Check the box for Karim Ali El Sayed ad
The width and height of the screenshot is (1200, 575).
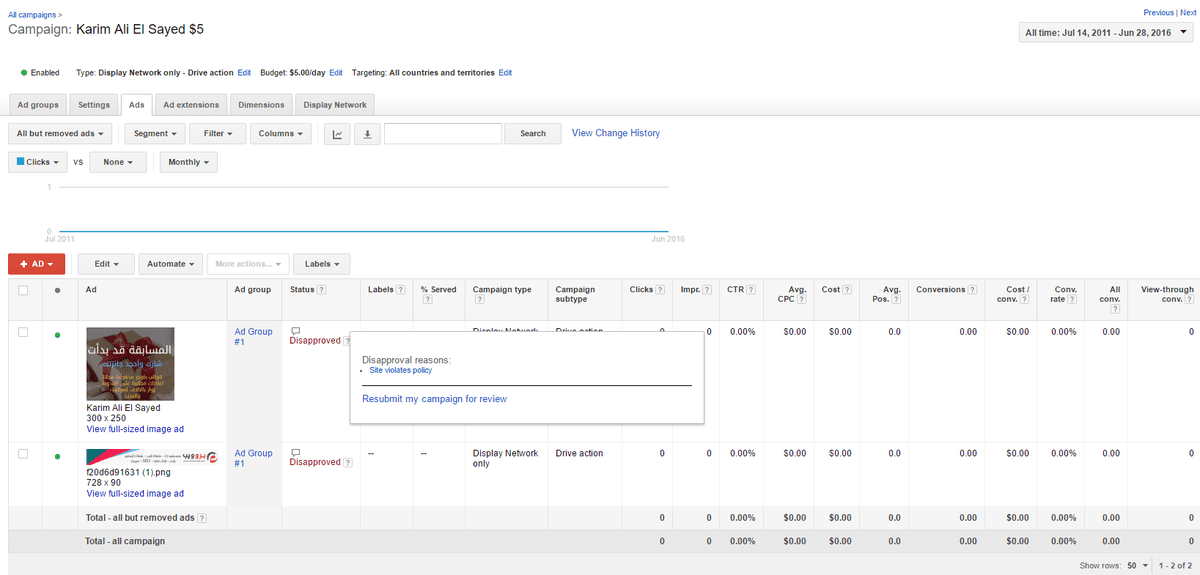(24, 333)
